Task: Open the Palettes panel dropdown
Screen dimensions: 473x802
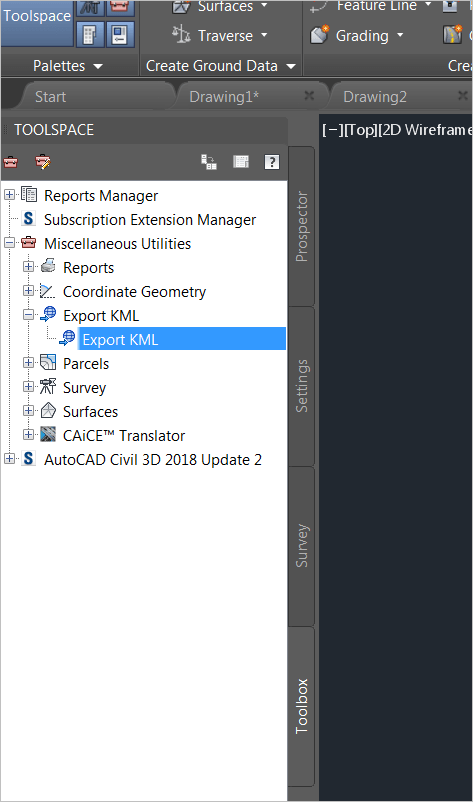Action: pos(68,66)
